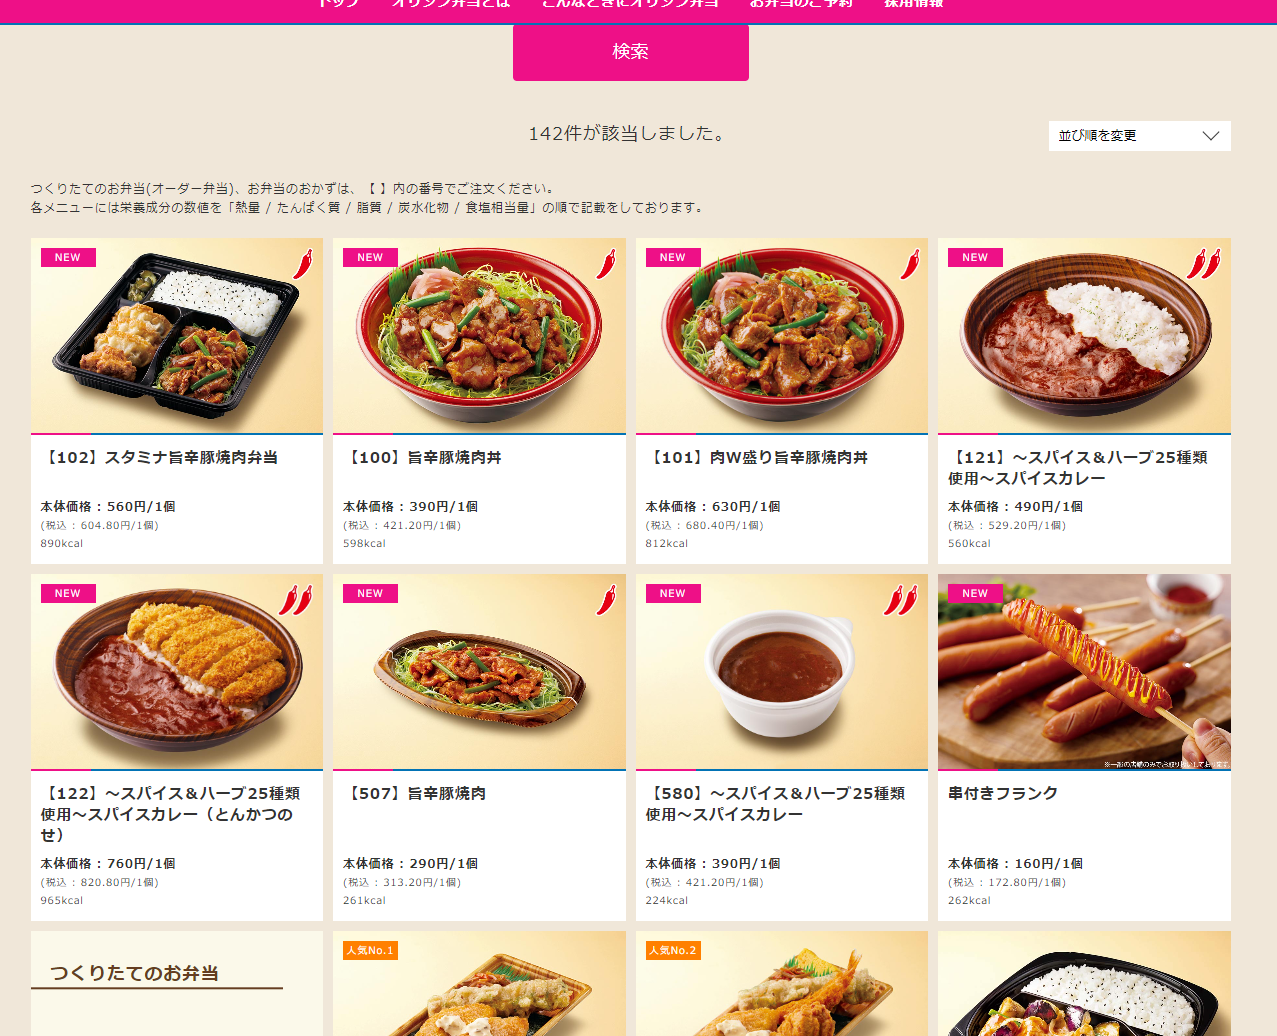Click the double chili icon on item 121
This screenshot has height=1036, width=1277.
[1204, 264]
